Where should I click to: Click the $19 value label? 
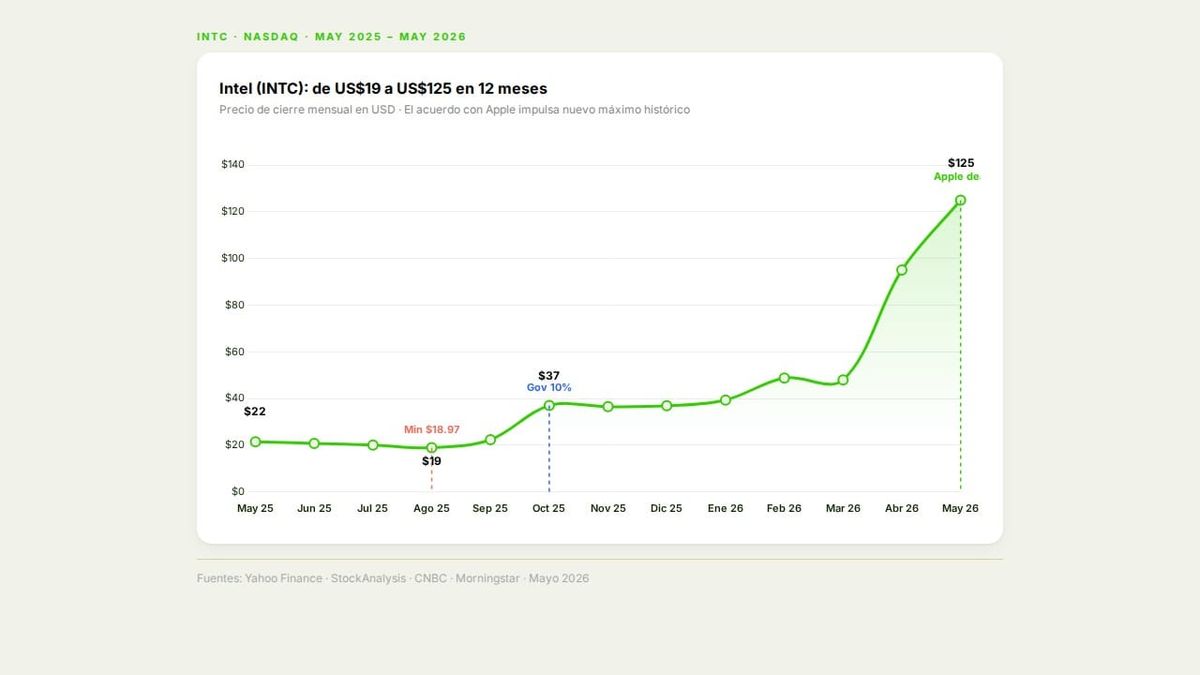point(432,461)
